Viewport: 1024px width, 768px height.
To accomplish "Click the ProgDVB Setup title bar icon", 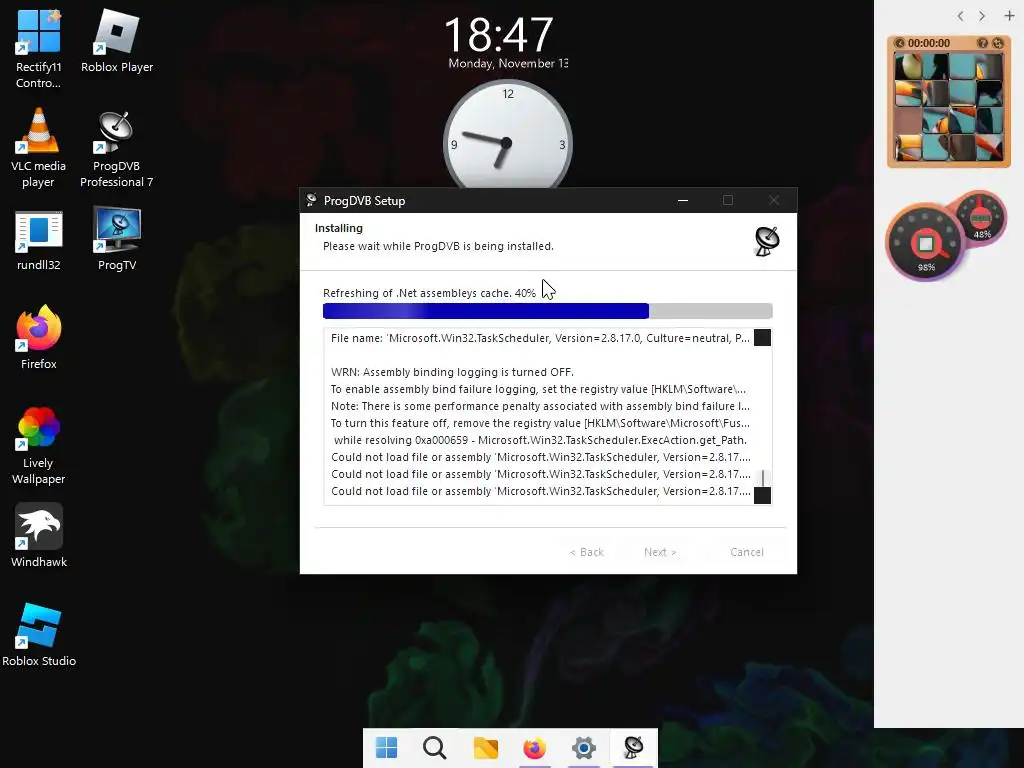I will (x=312, y=200).
